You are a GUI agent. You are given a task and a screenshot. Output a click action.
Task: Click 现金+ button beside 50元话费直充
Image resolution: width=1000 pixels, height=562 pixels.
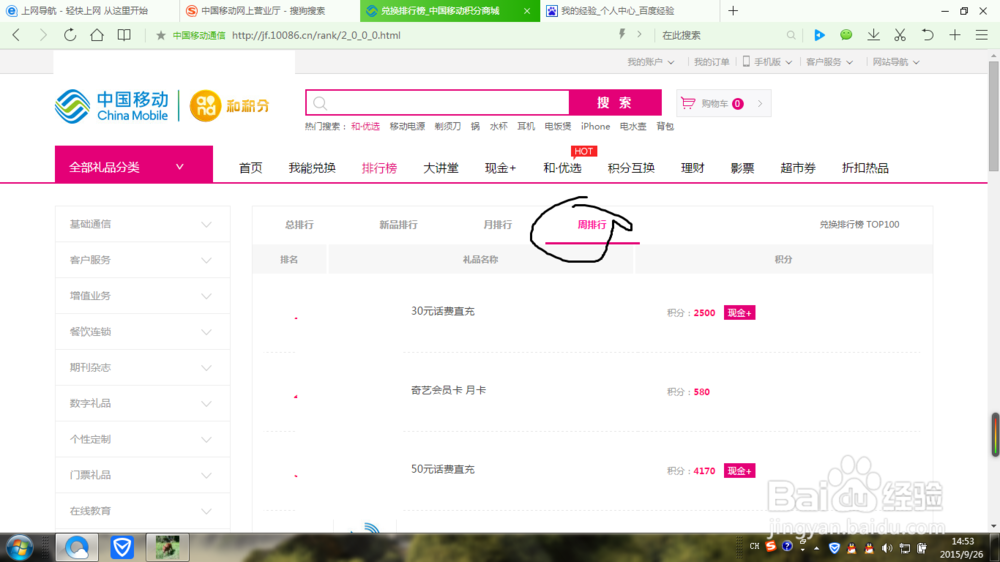click(x=739, y=471)
